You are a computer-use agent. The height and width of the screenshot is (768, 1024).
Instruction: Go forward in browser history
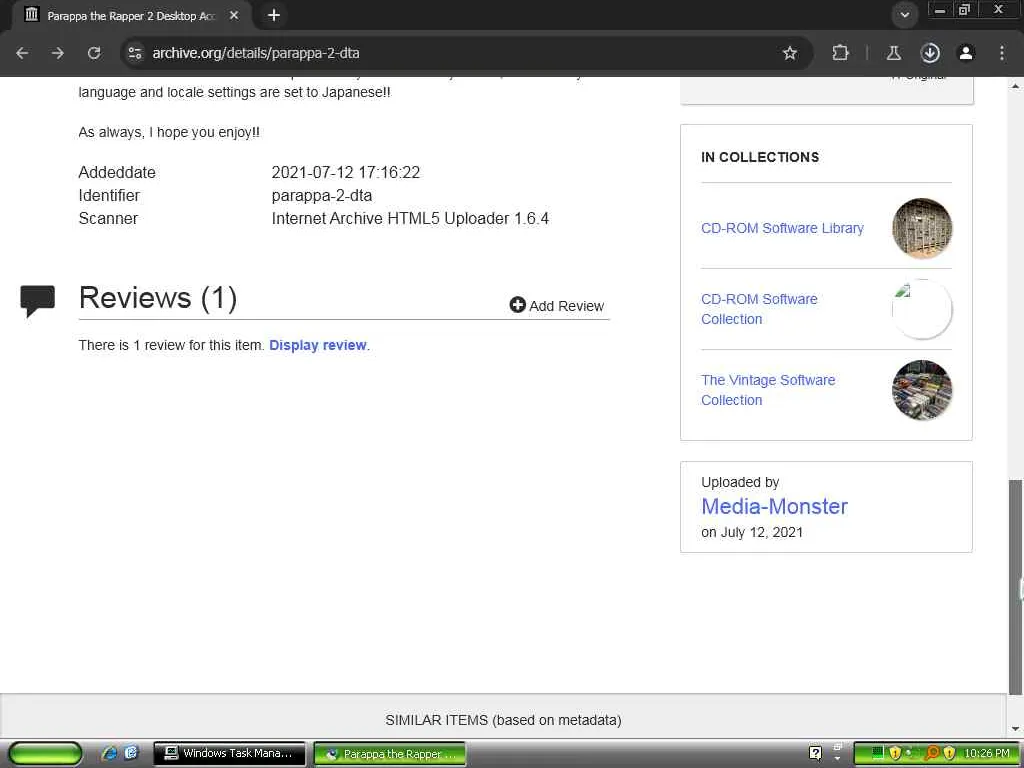(x=58, y=53)
